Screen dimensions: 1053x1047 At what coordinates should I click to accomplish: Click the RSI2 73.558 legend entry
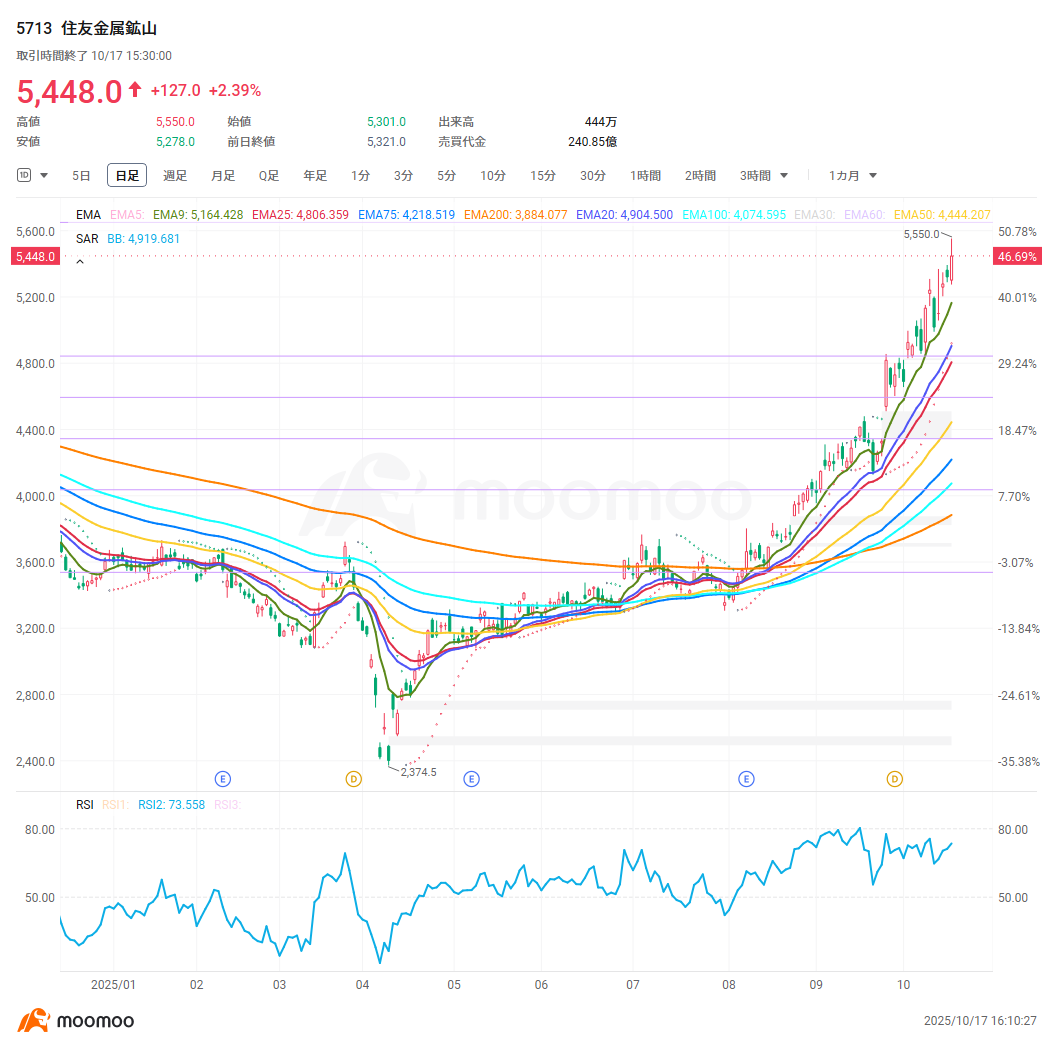click(171, 805)
